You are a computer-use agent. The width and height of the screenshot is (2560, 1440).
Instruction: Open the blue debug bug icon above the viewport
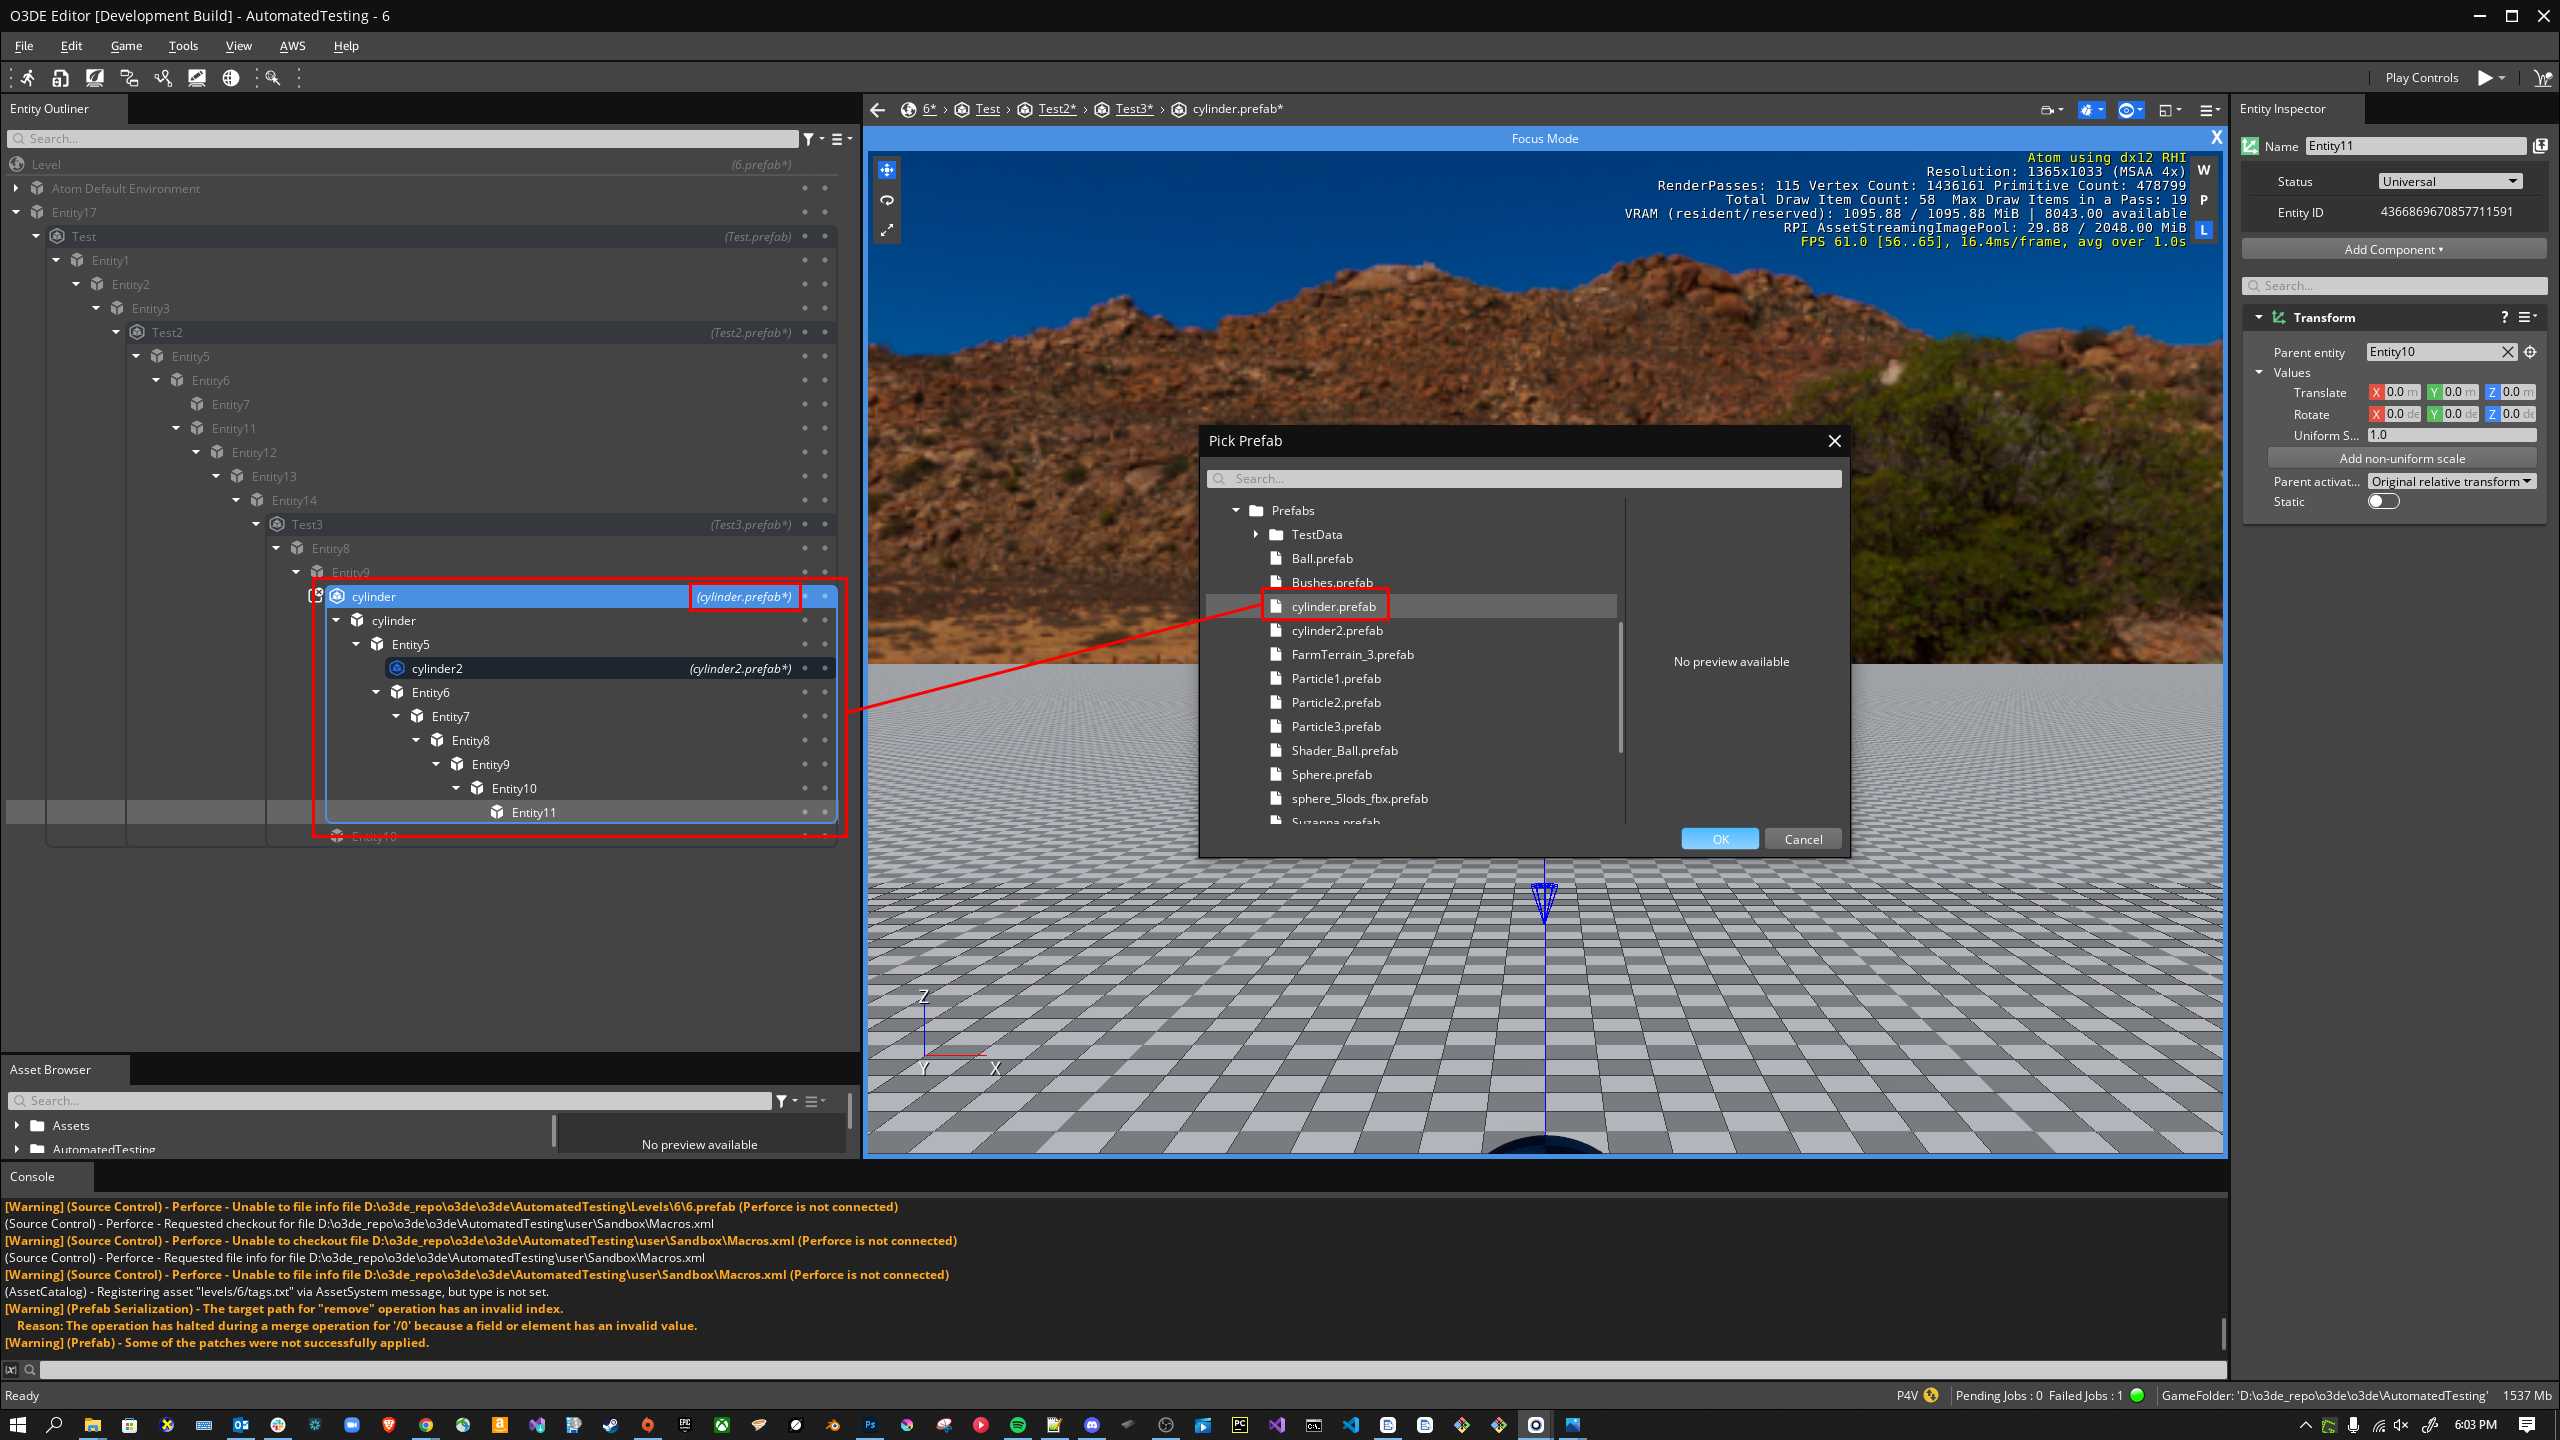click(2088, 110)
